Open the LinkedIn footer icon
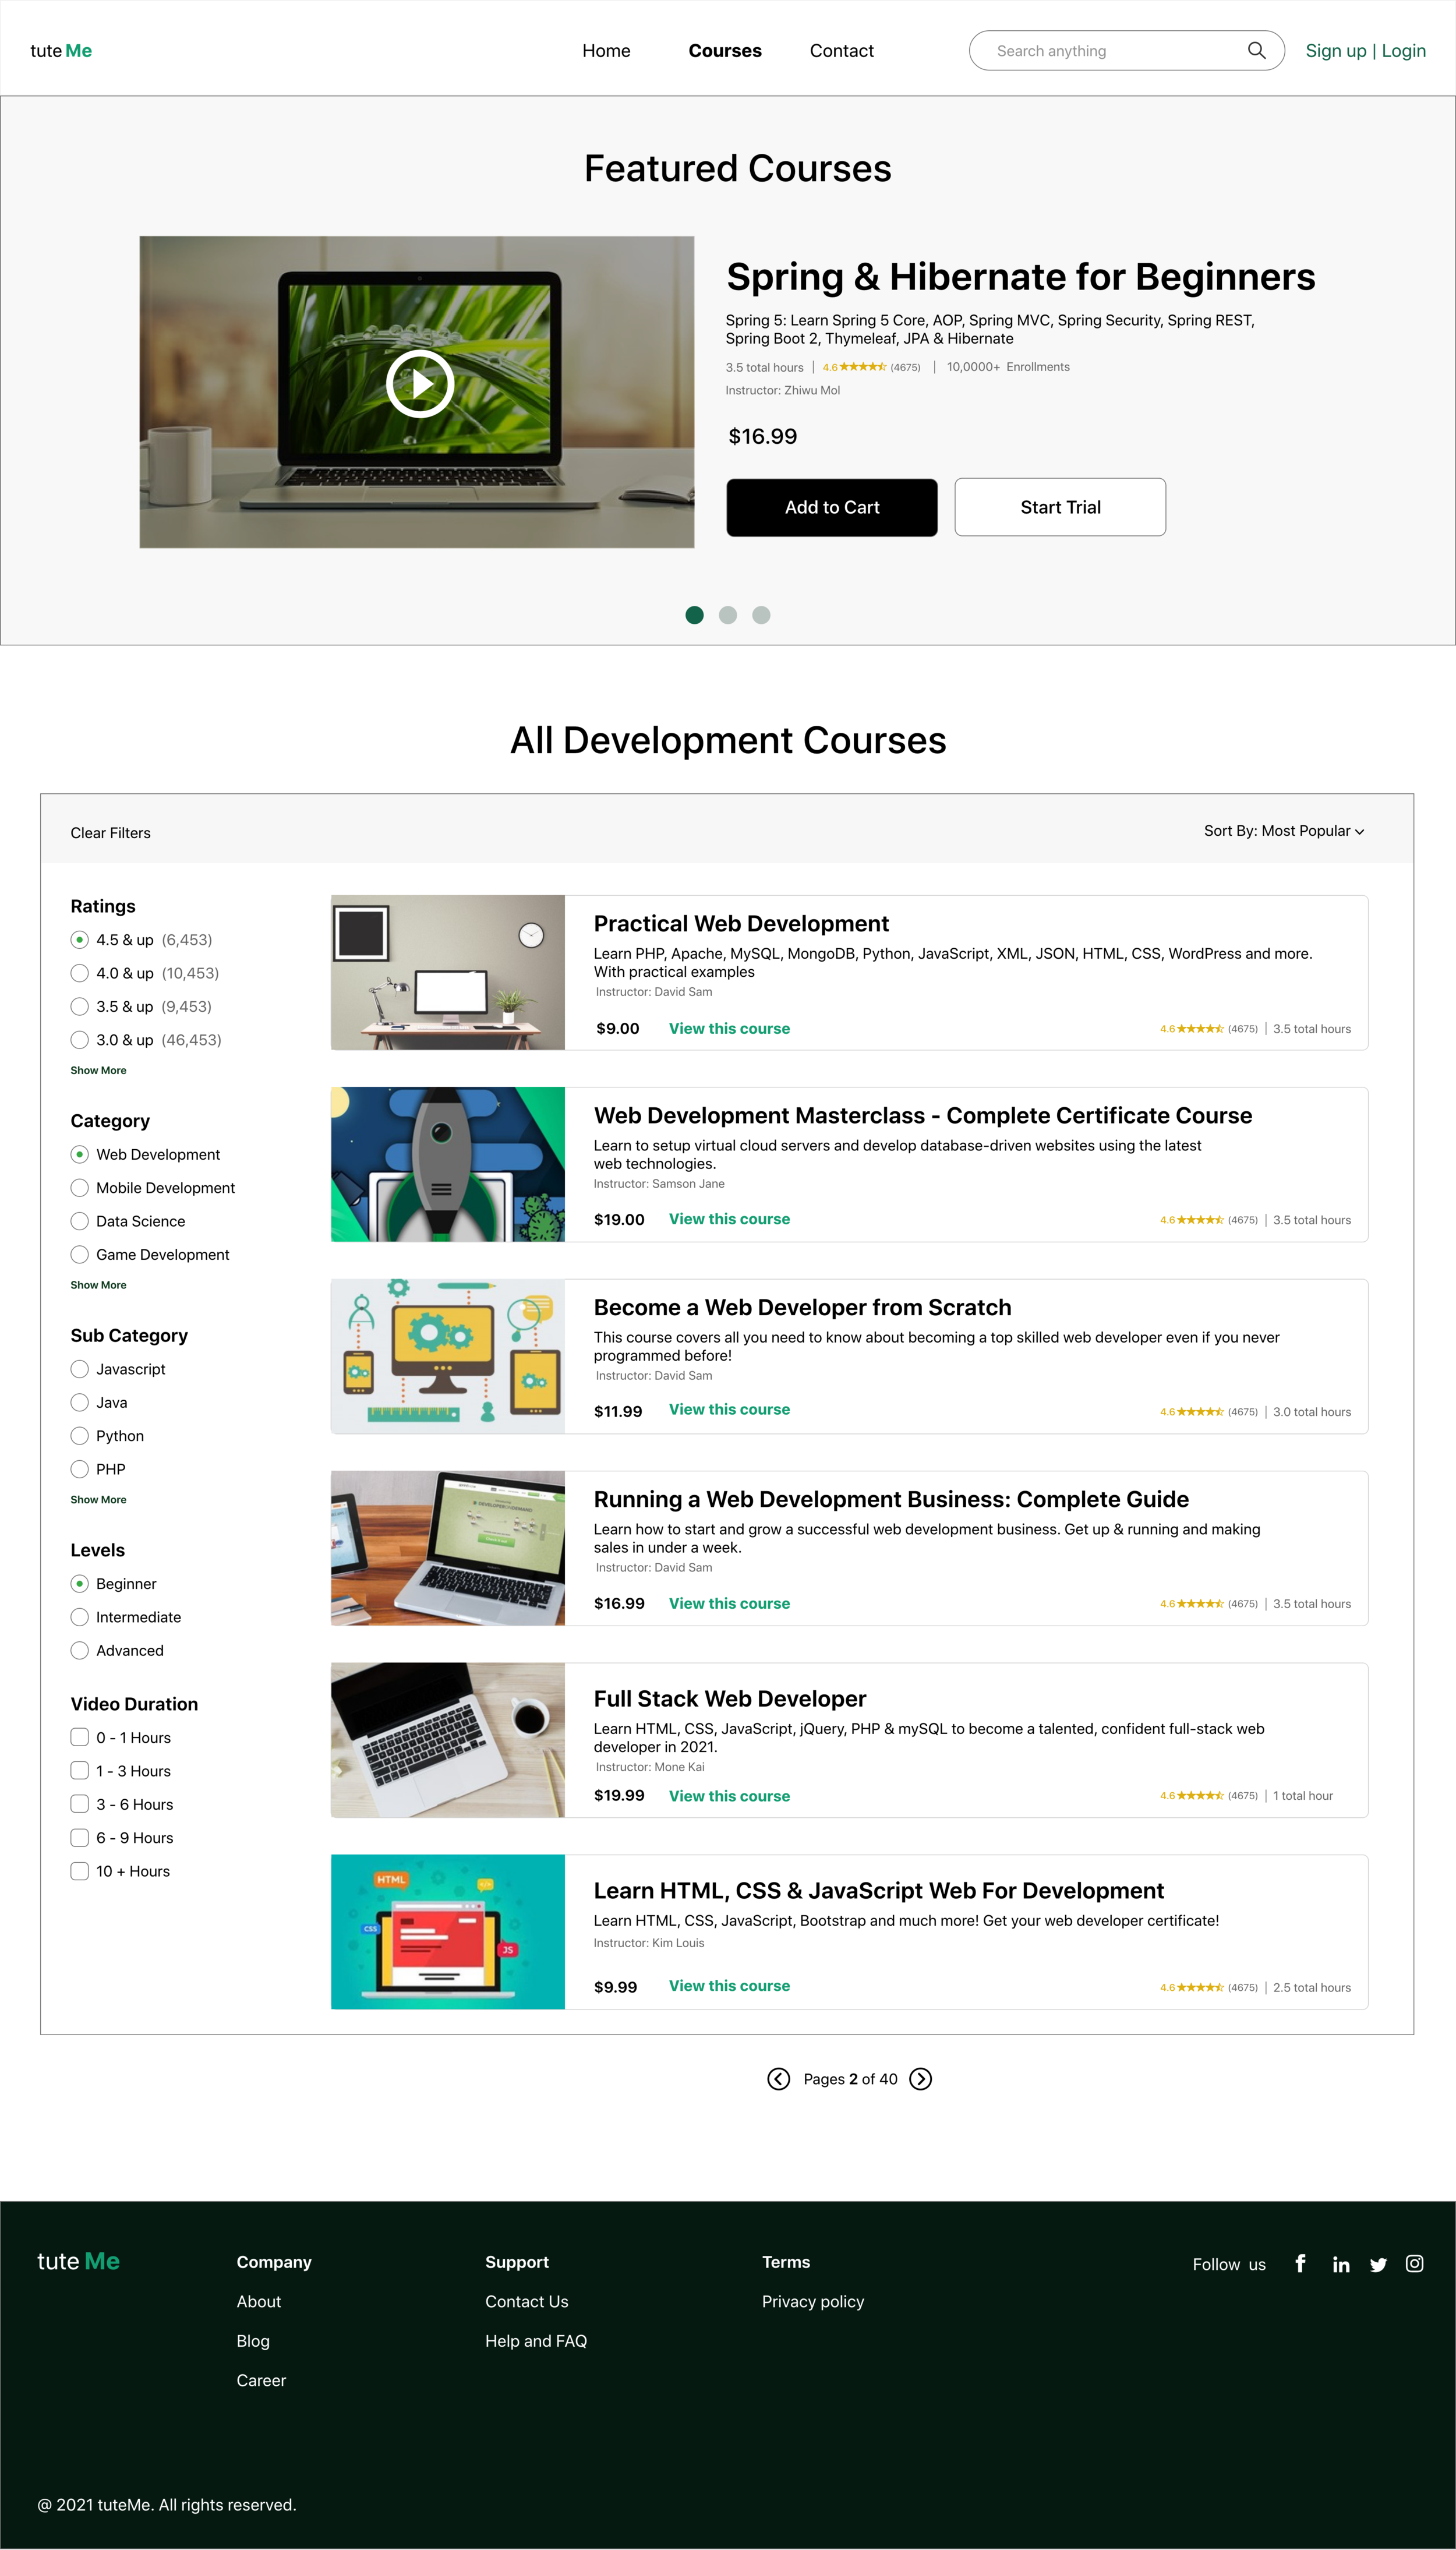This screenshot has width=1456, height=2550. (x=1340, y=2264)
